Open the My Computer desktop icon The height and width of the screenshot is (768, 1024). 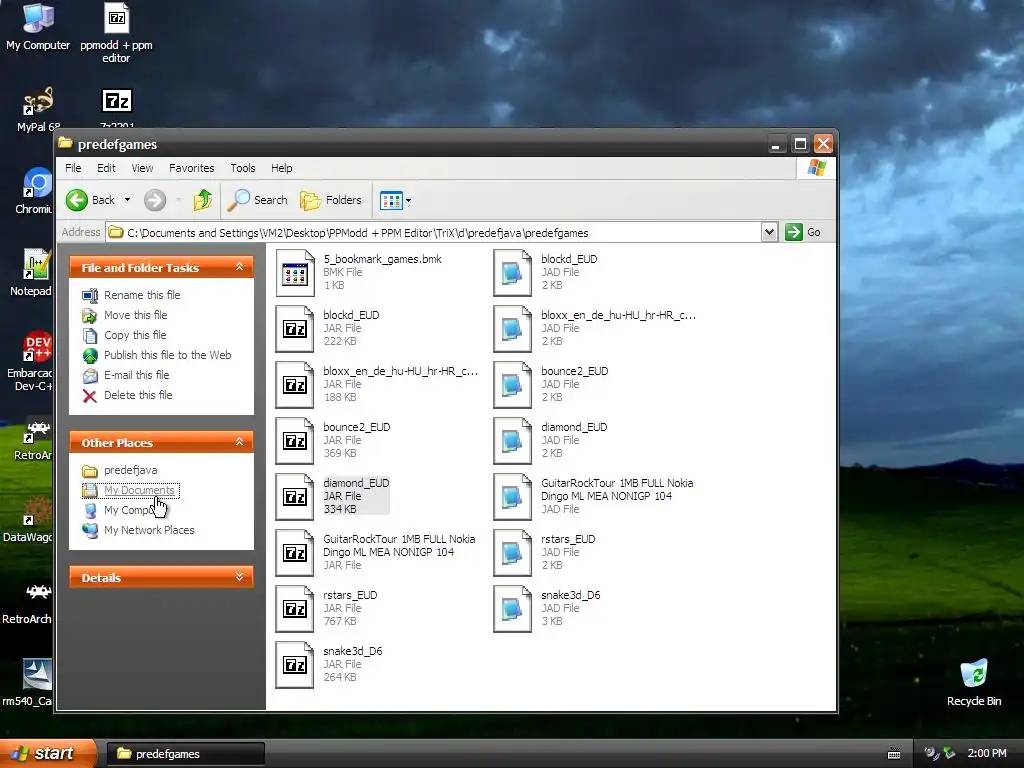38,27
